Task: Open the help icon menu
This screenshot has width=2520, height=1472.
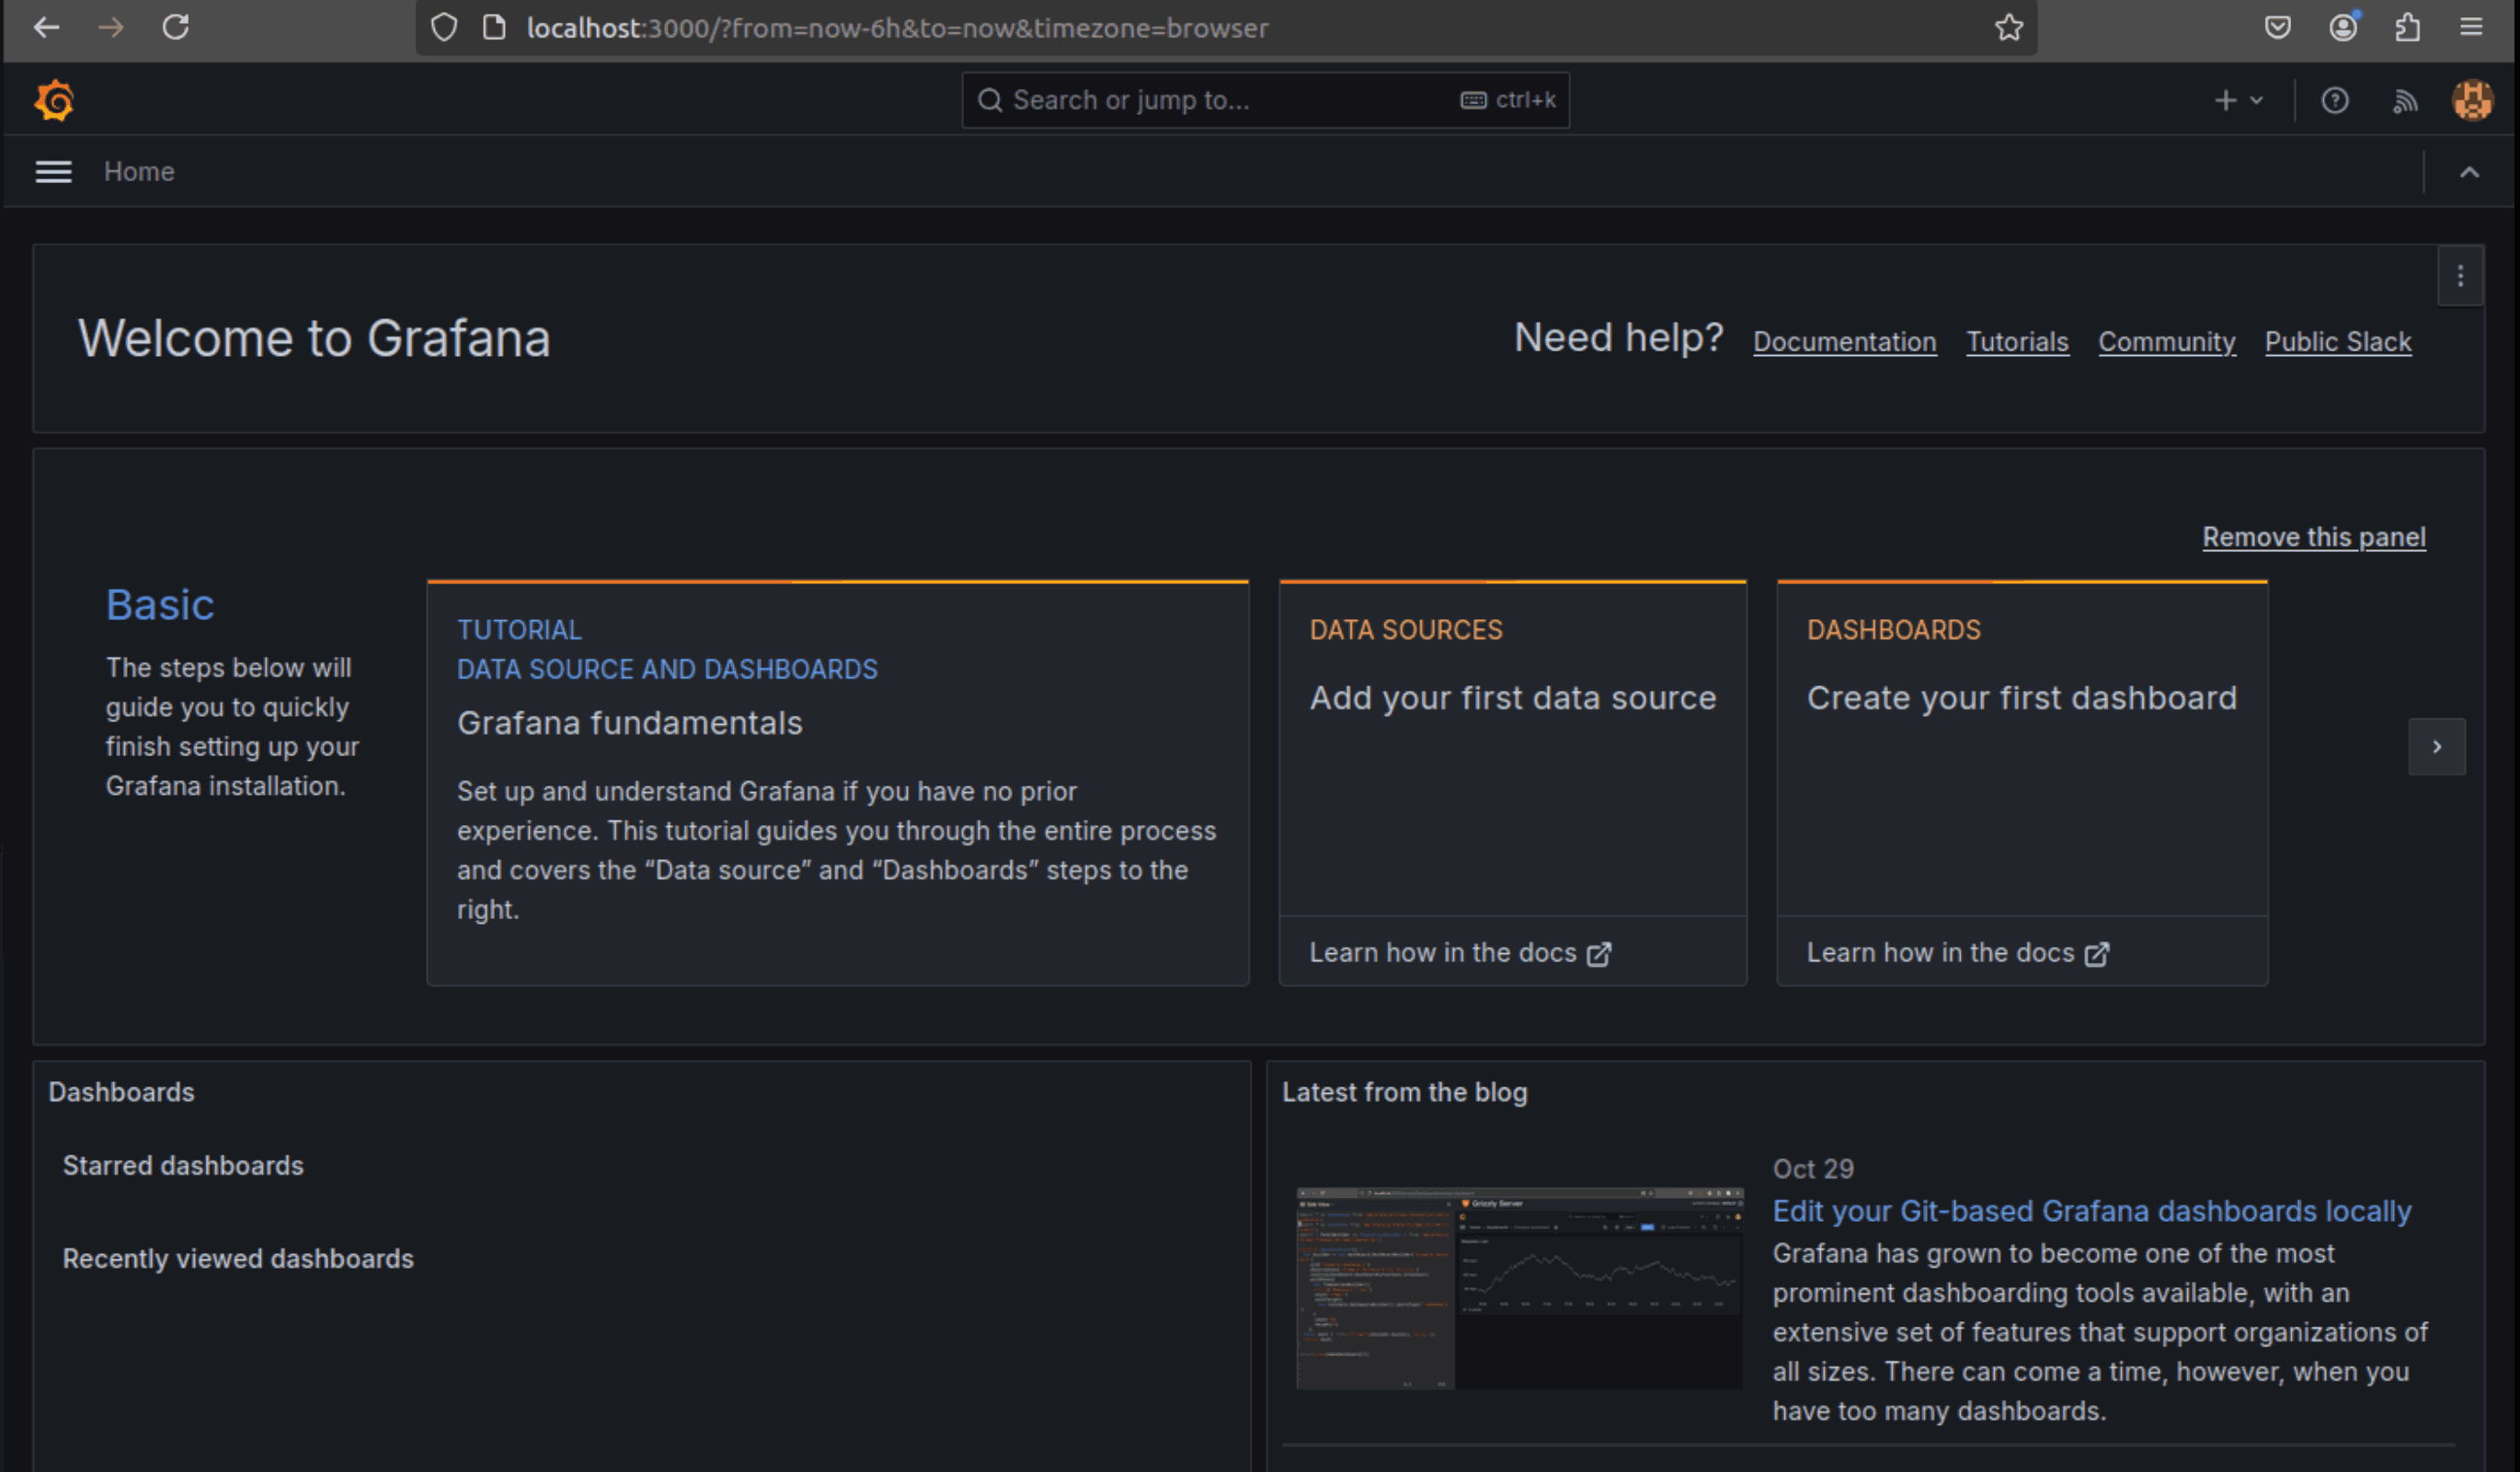Action: [x=2334, y=100]
